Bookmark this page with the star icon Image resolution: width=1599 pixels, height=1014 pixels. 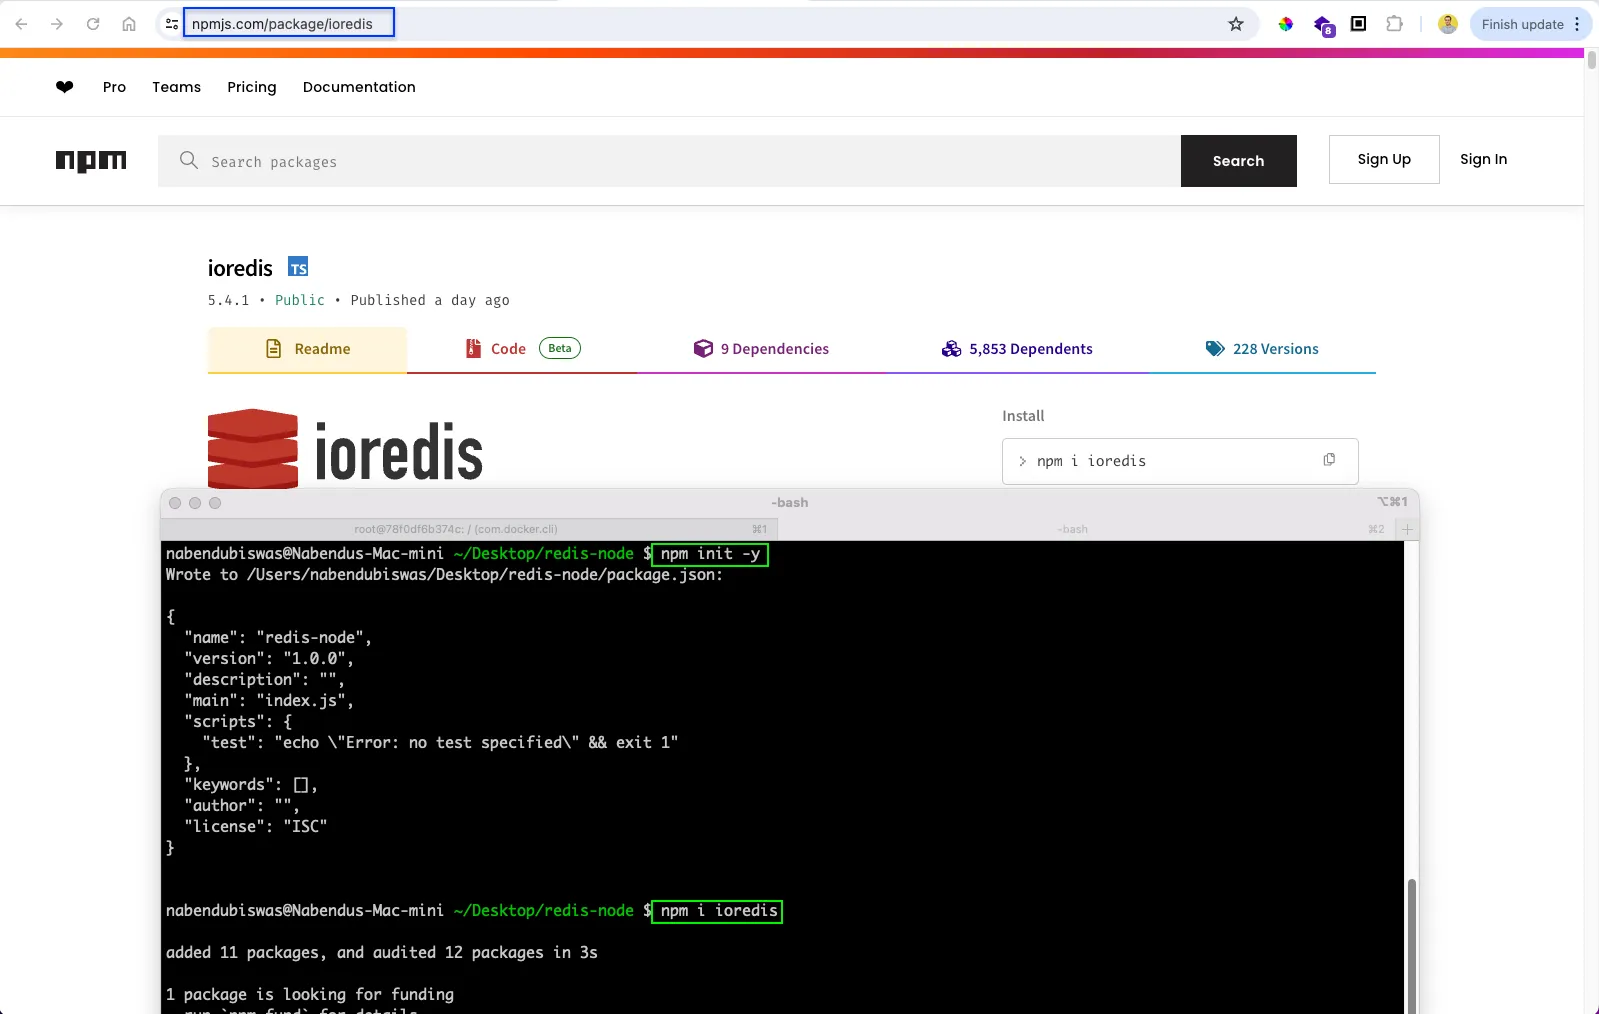1236,24
